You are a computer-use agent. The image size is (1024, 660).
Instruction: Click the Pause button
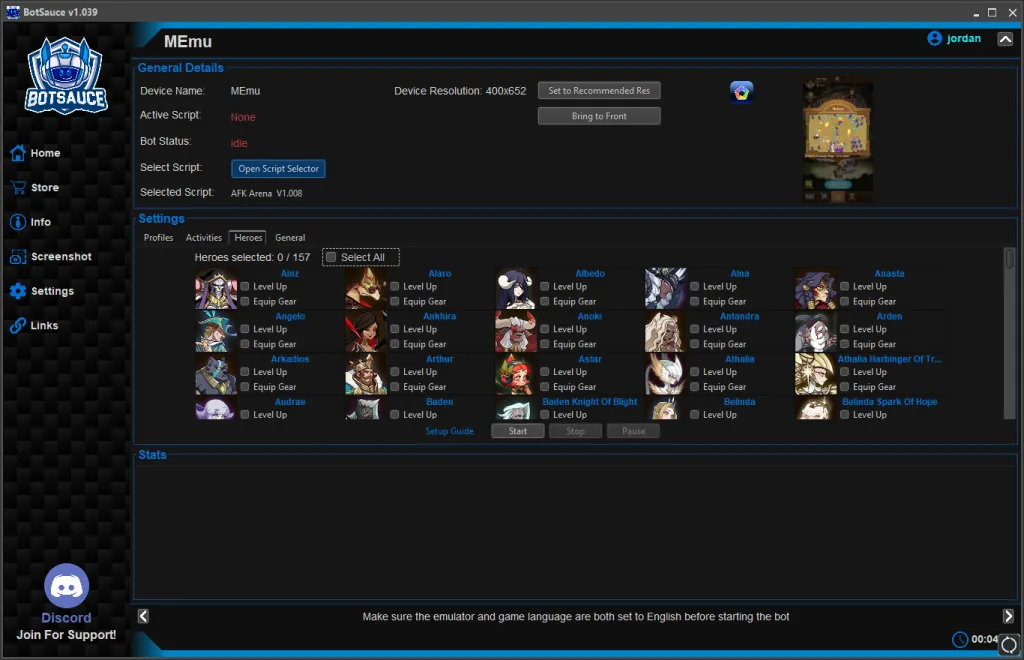[x=633, y=431]
